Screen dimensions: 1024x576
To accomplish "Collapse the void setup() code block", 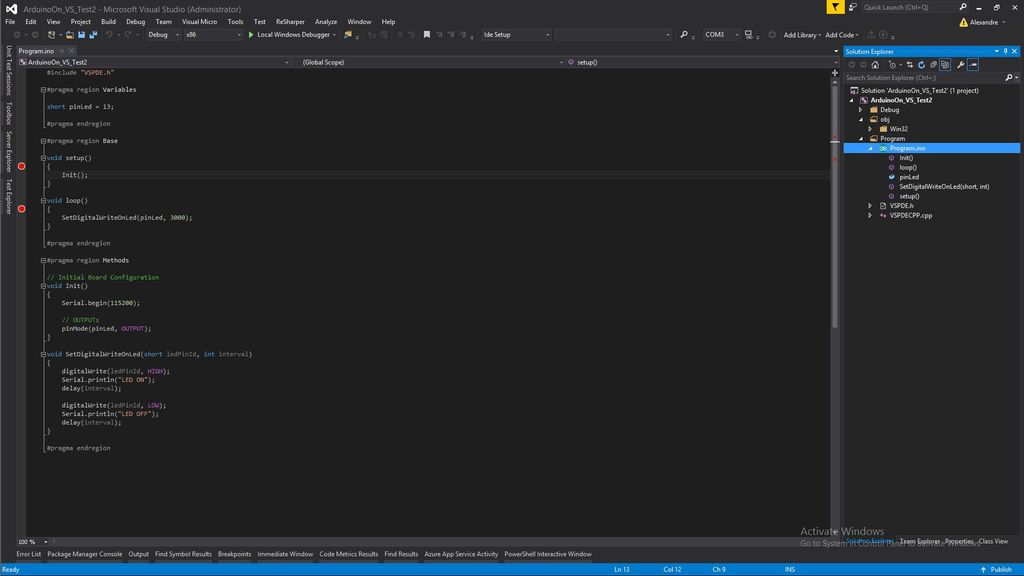I will [43, 158].
